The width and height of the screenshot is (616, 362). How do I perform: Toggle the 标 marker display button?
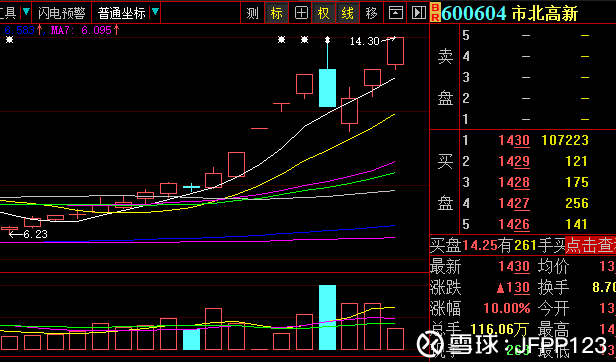pyautogui.click(x=277, y=13)
